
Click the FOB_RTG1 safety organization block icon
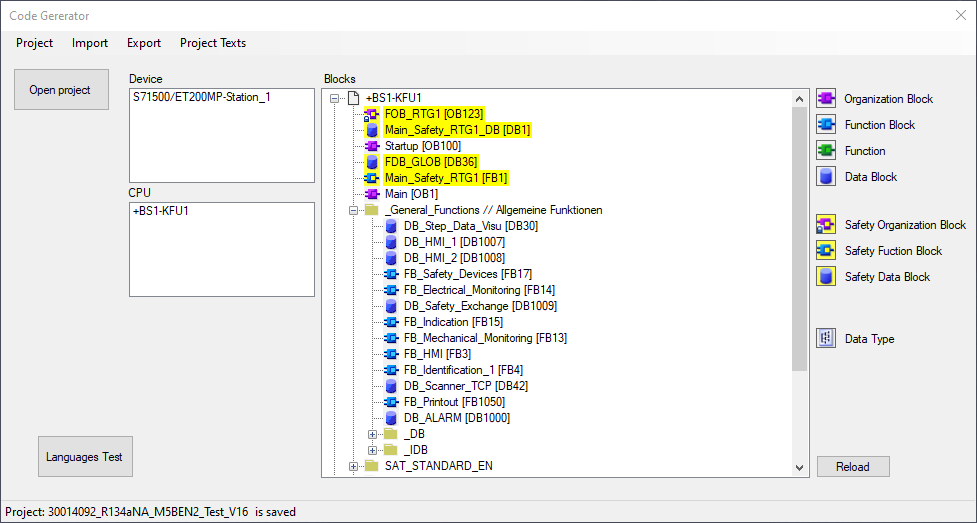[372, 114]
